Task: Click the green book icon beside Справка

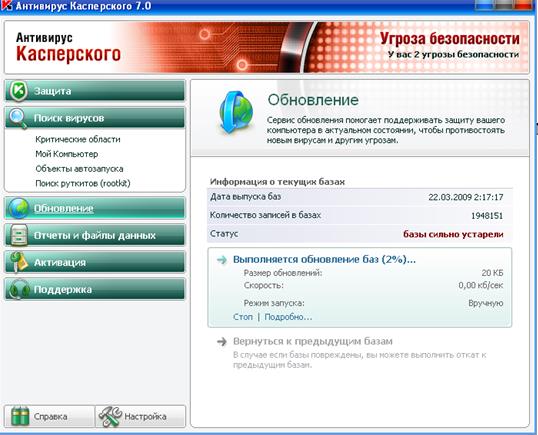Action: coord(20,416)
